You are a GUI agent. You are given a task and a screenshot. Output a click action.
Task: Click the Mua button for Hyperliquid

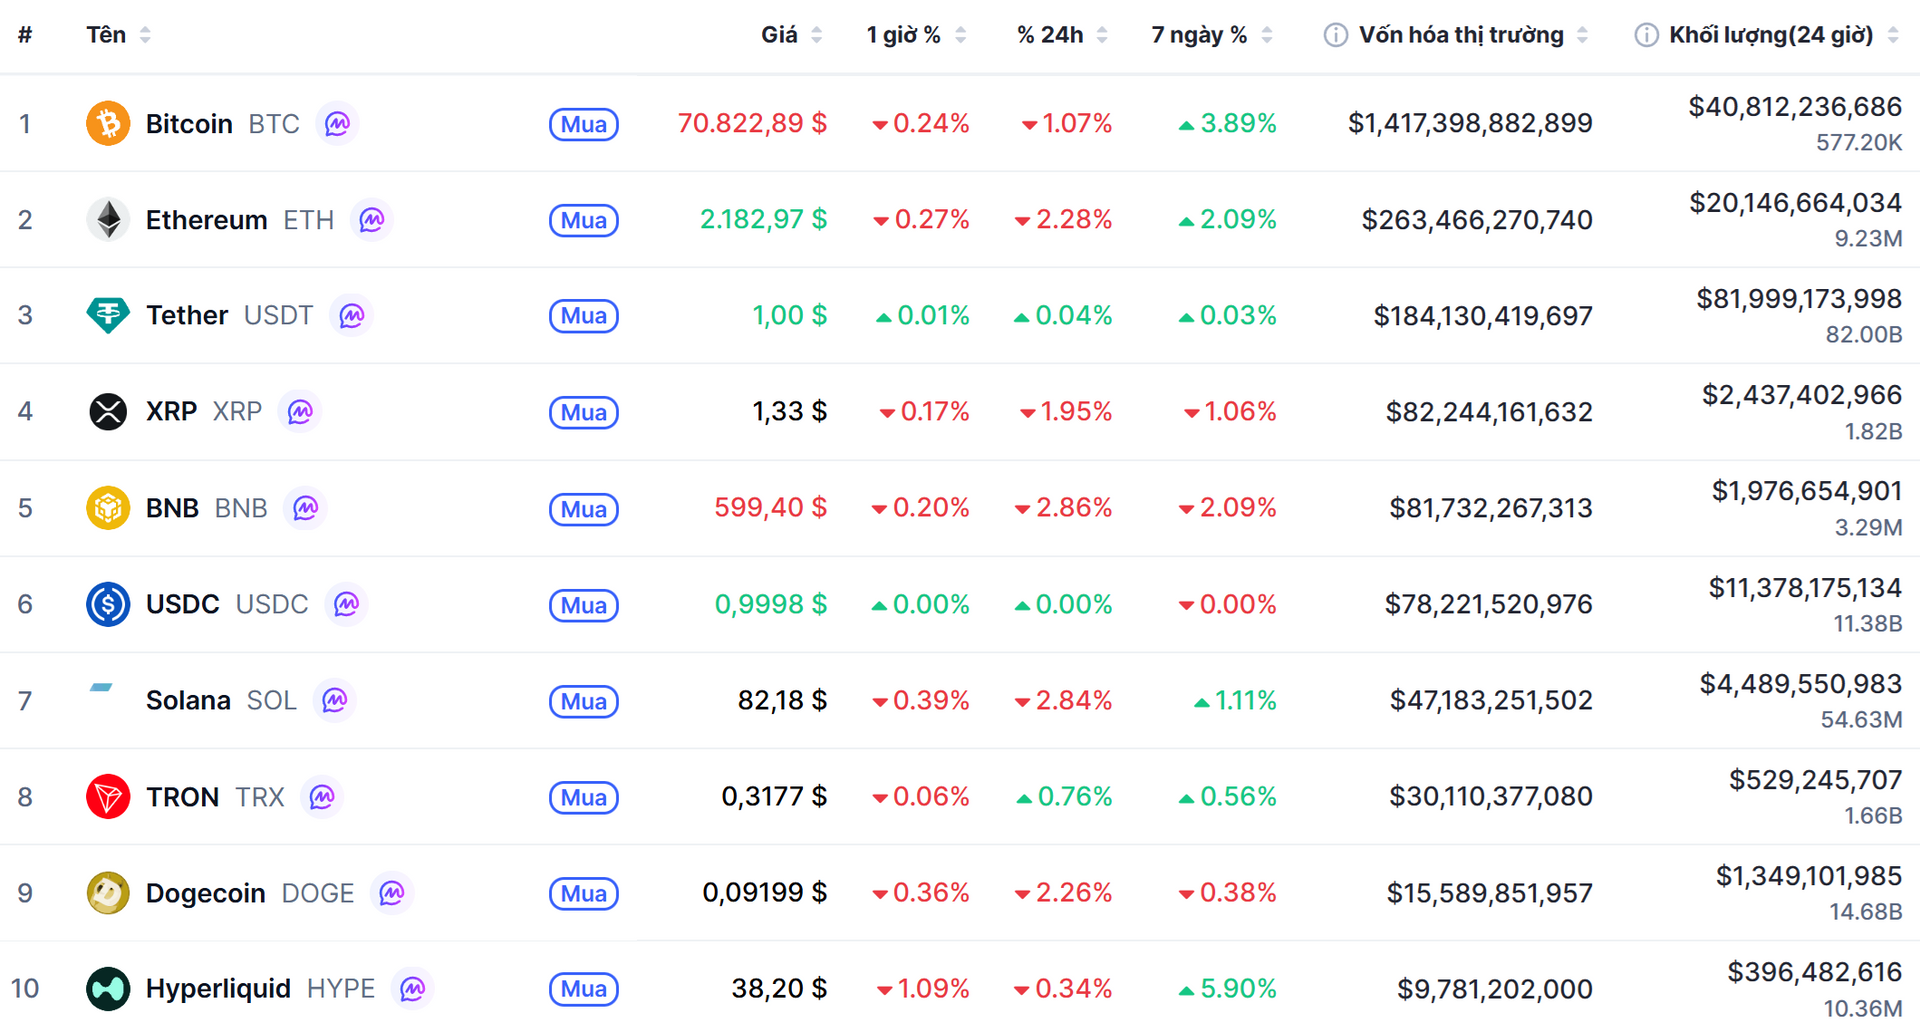(584, 989)
